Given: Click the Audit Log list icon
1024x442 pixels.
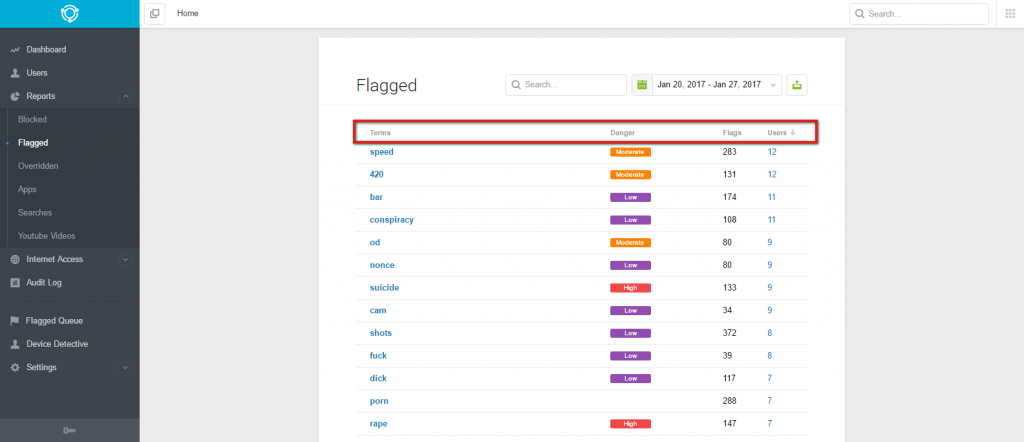Looking at the screenshot, I should tap(15, 283).
